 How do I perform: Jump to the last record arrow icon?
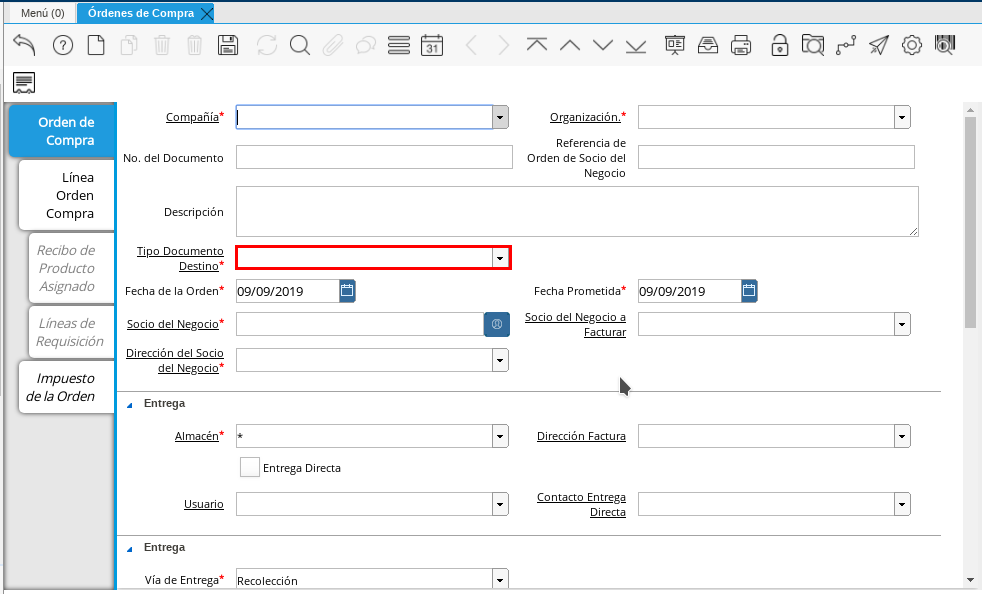(x=636, y=45)
